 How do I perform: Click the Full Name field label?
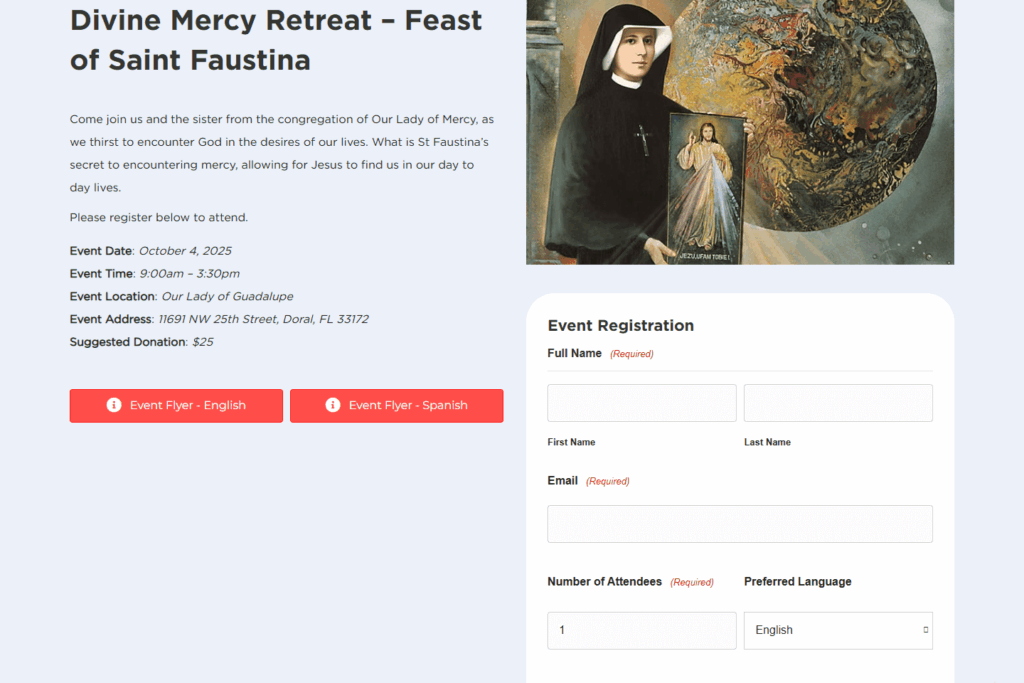click(x=575, y=353)
